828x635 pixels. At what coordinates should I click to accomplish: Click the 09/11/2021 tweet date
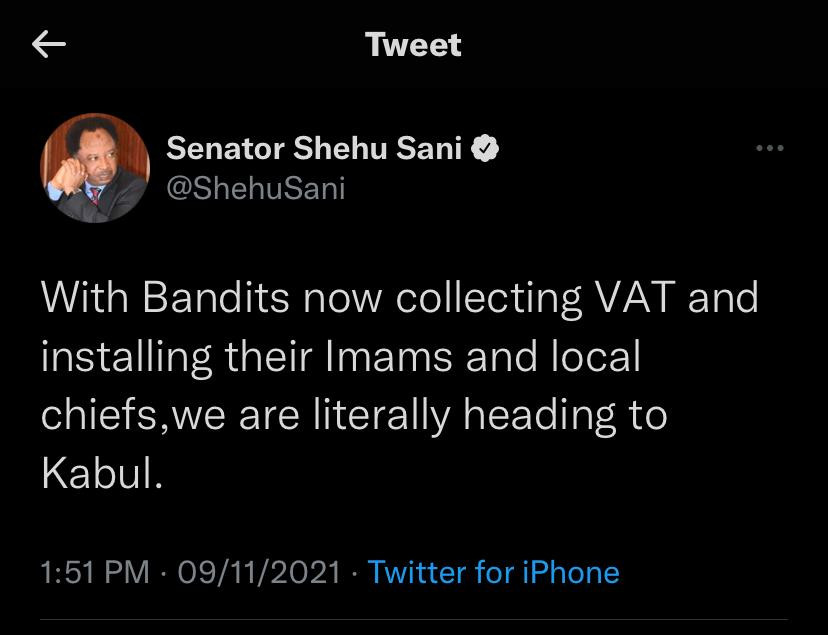click(260, 572)
